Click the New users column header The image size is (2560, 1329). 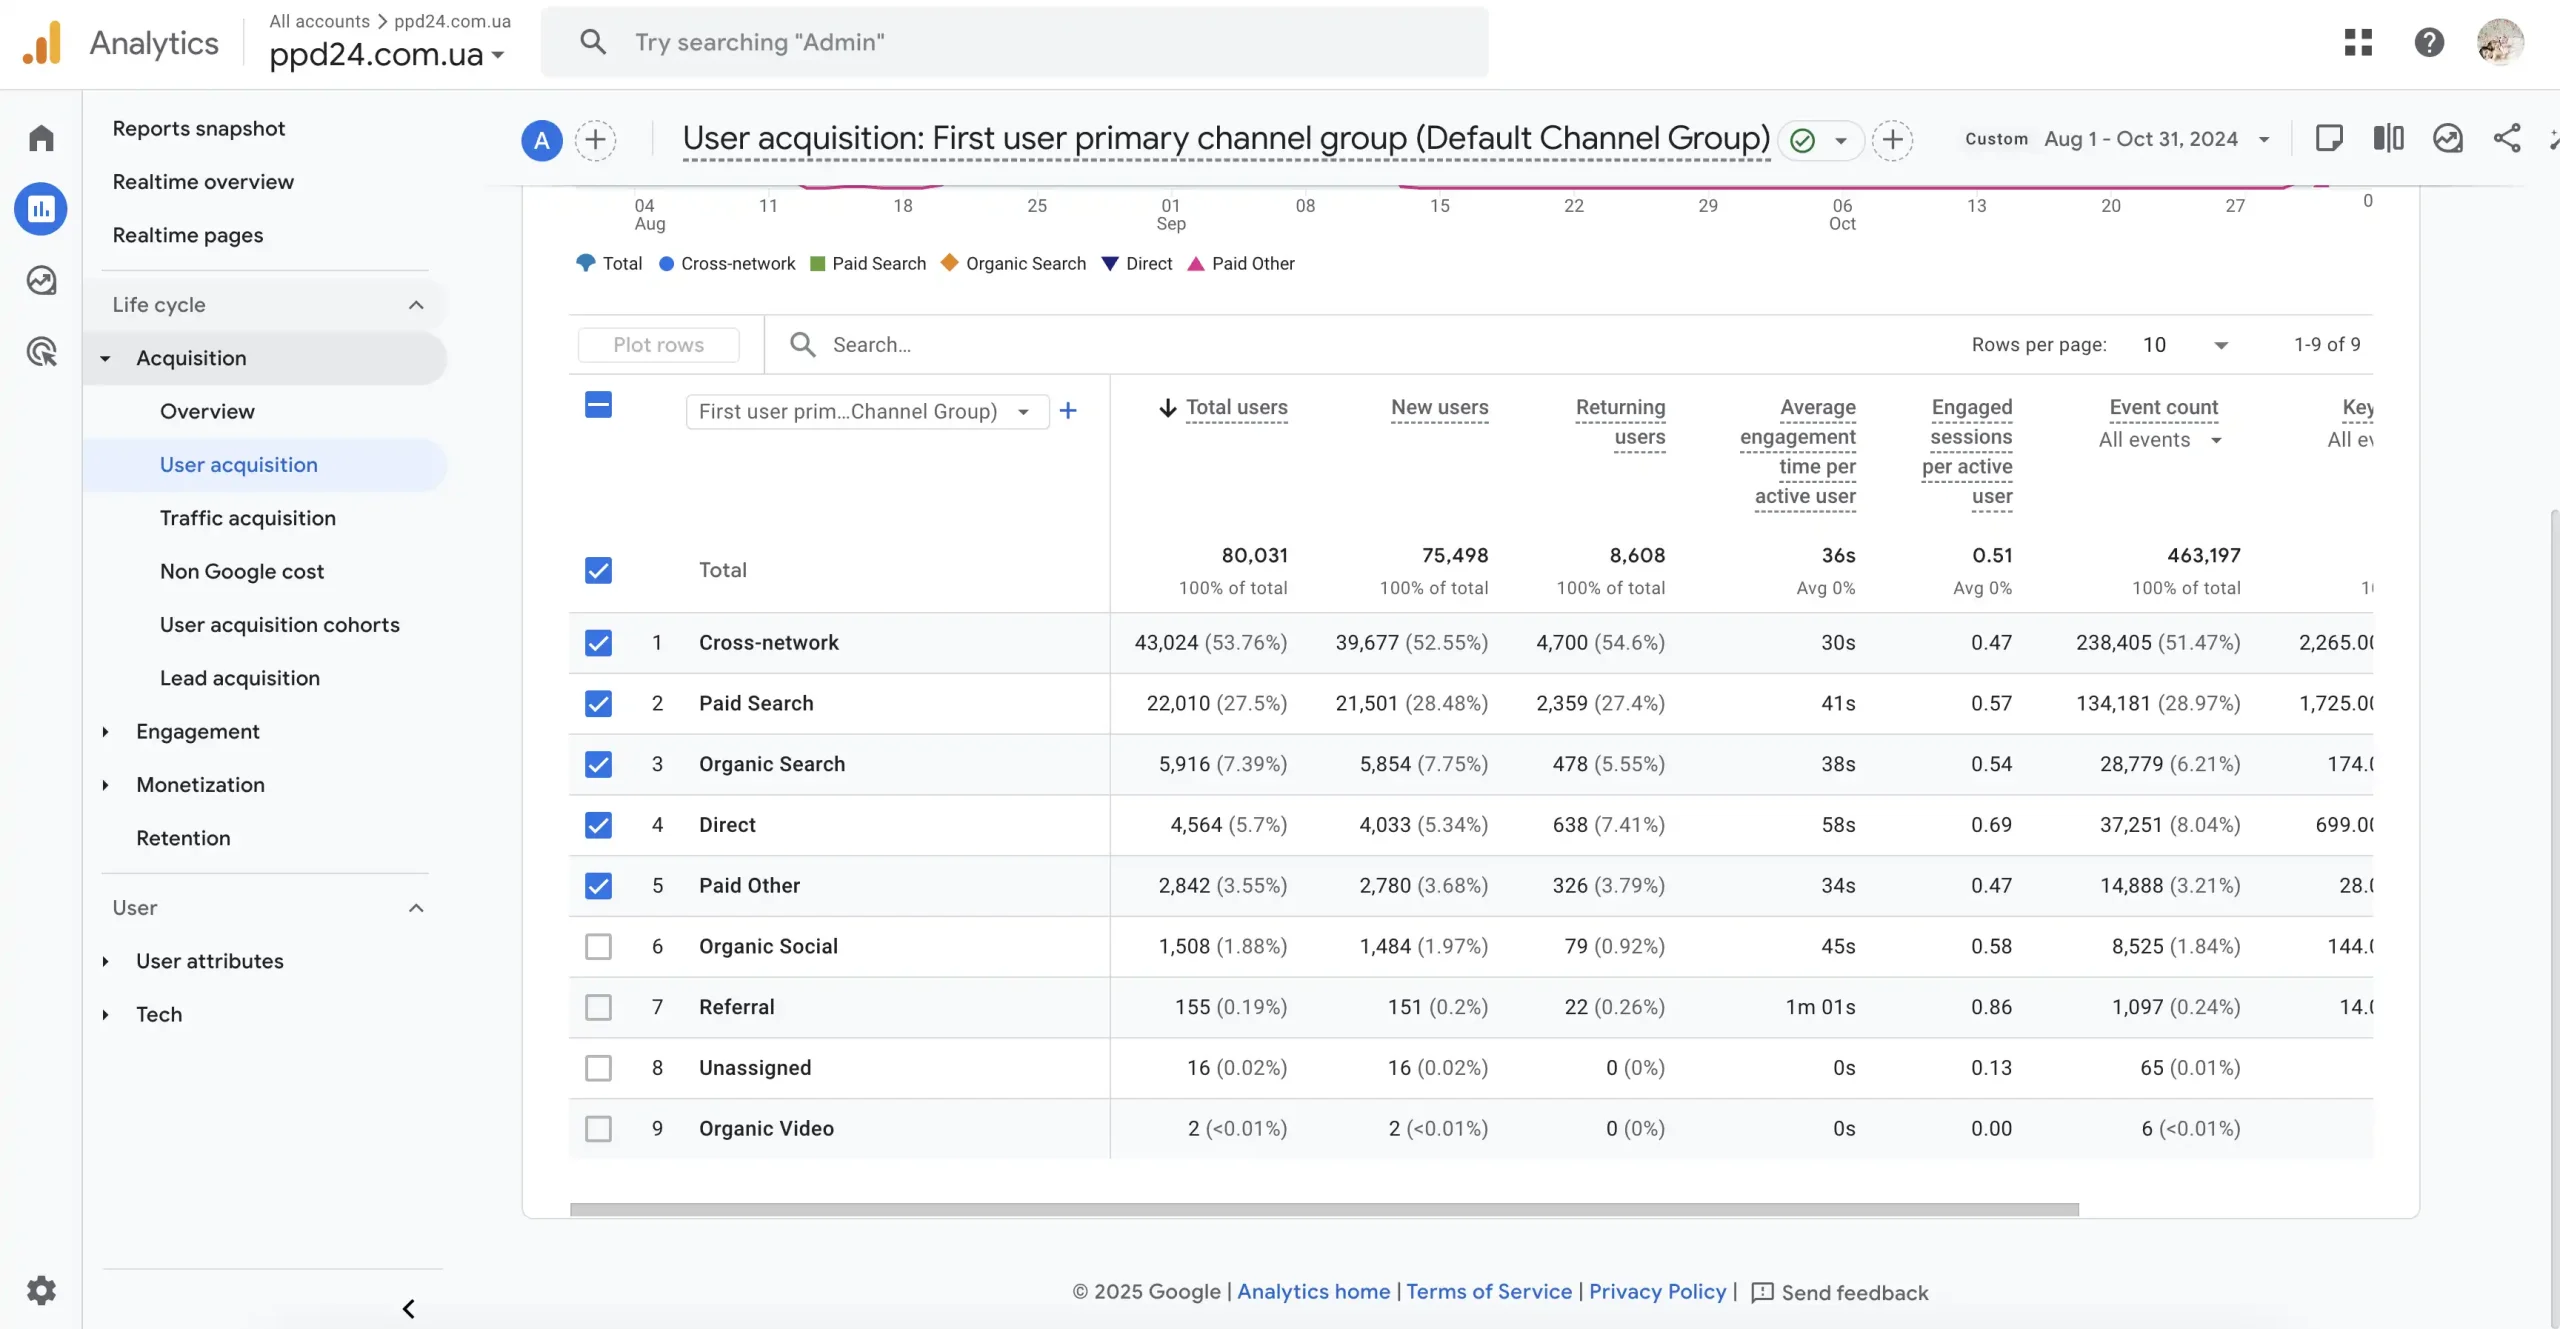pos(1439,407)
